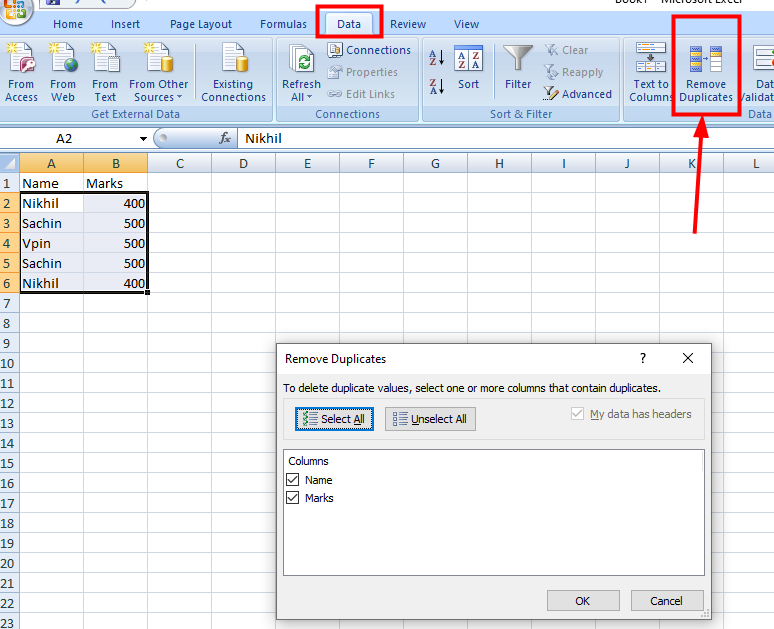Click the Connections button in ribbon
The height and width of the screenshot is (629, 774).
tap(369, 50)
